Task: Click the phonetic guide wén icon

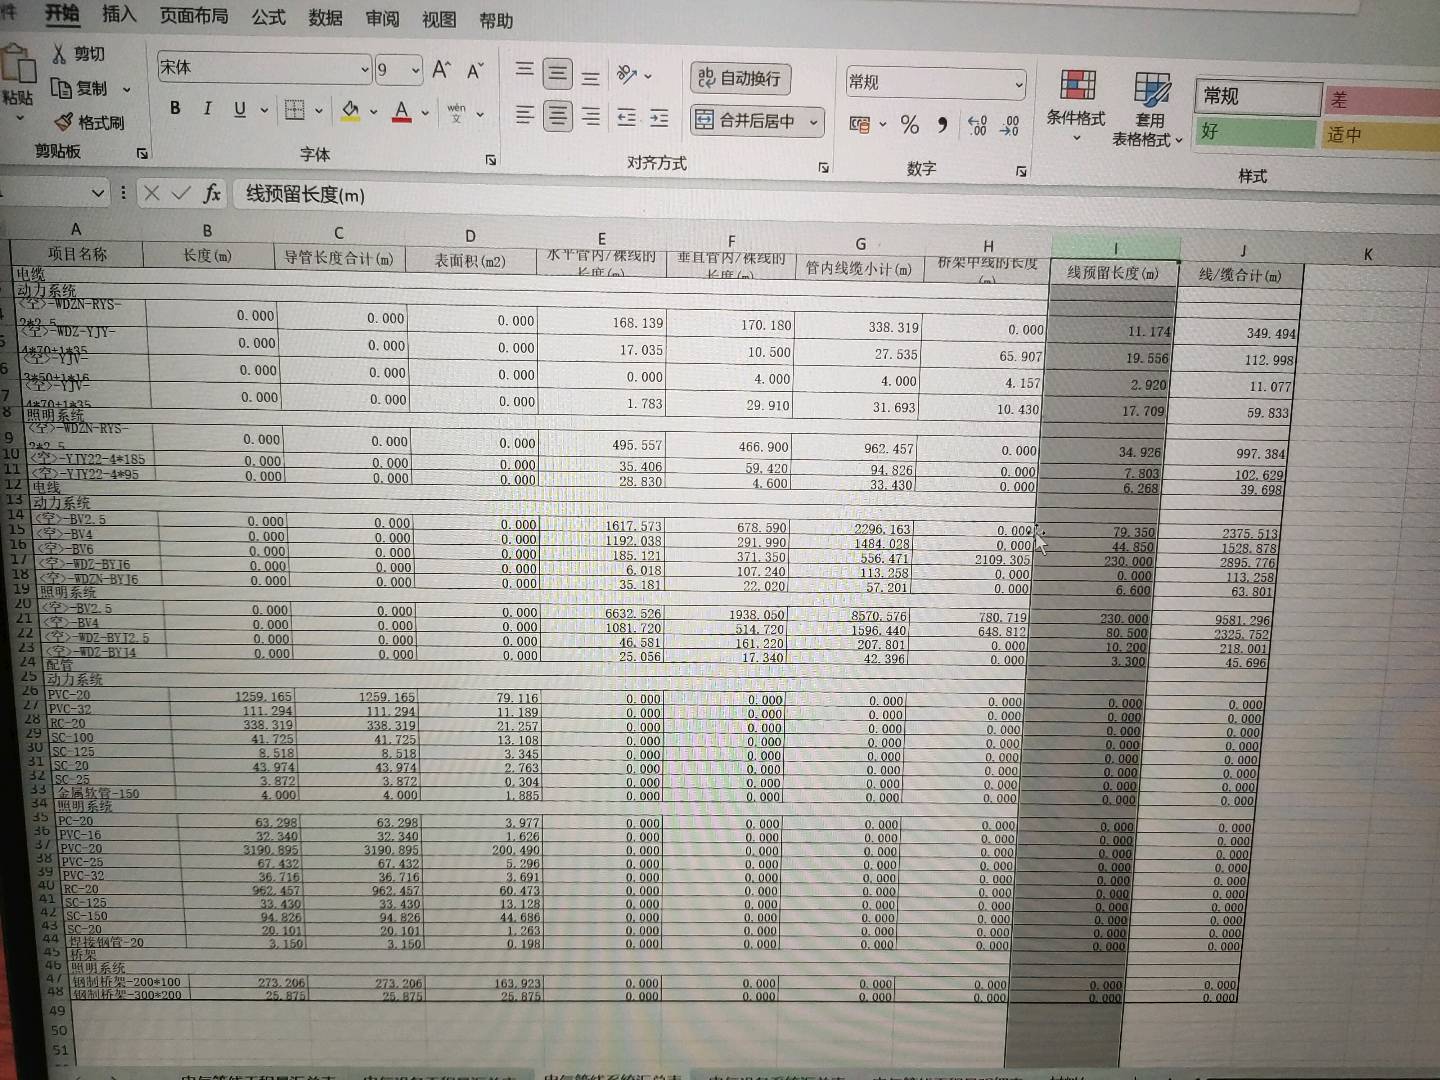Action: click(x=457, y=112)
